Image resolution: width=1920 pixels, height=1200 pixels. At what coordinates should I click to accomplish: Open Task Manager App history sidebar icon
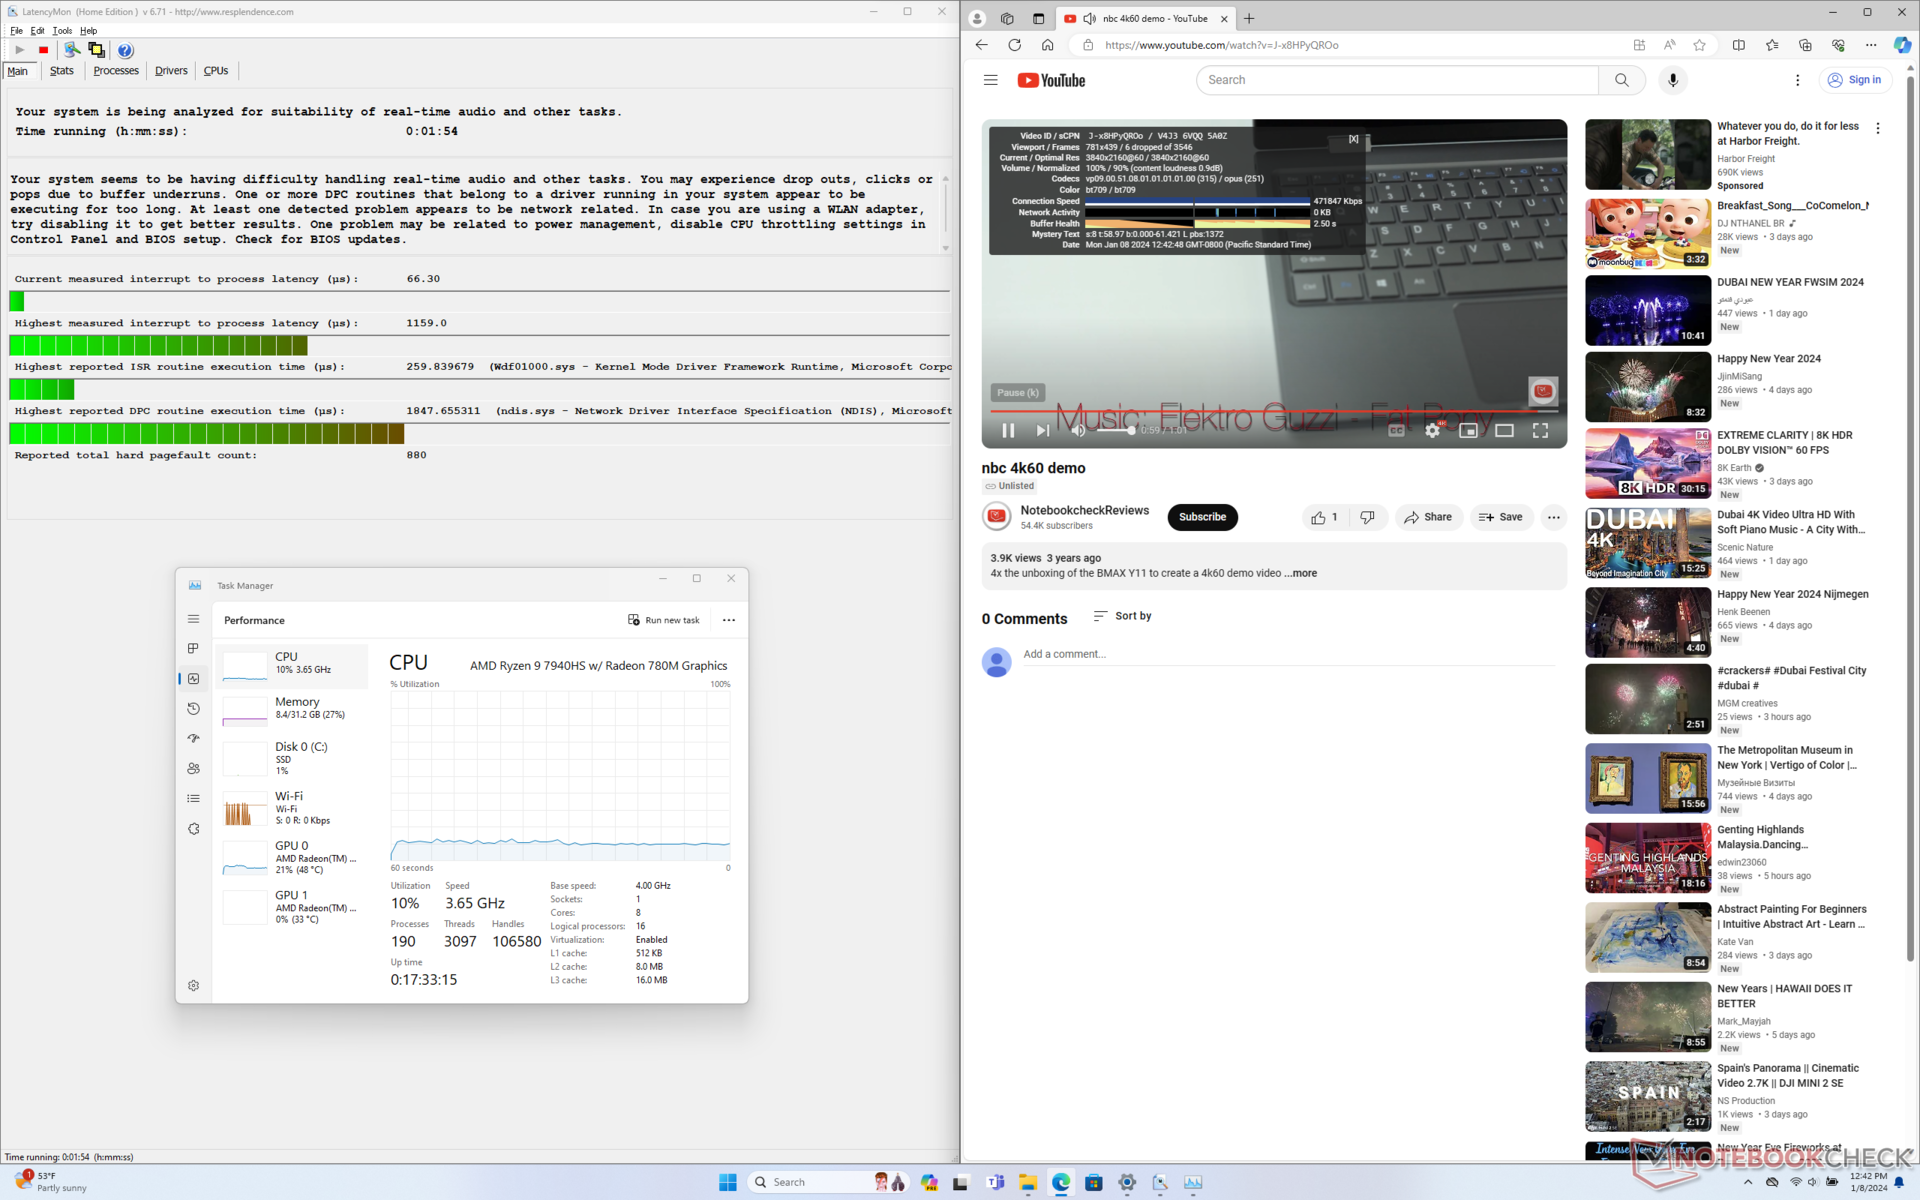click(x=193, y=709)
